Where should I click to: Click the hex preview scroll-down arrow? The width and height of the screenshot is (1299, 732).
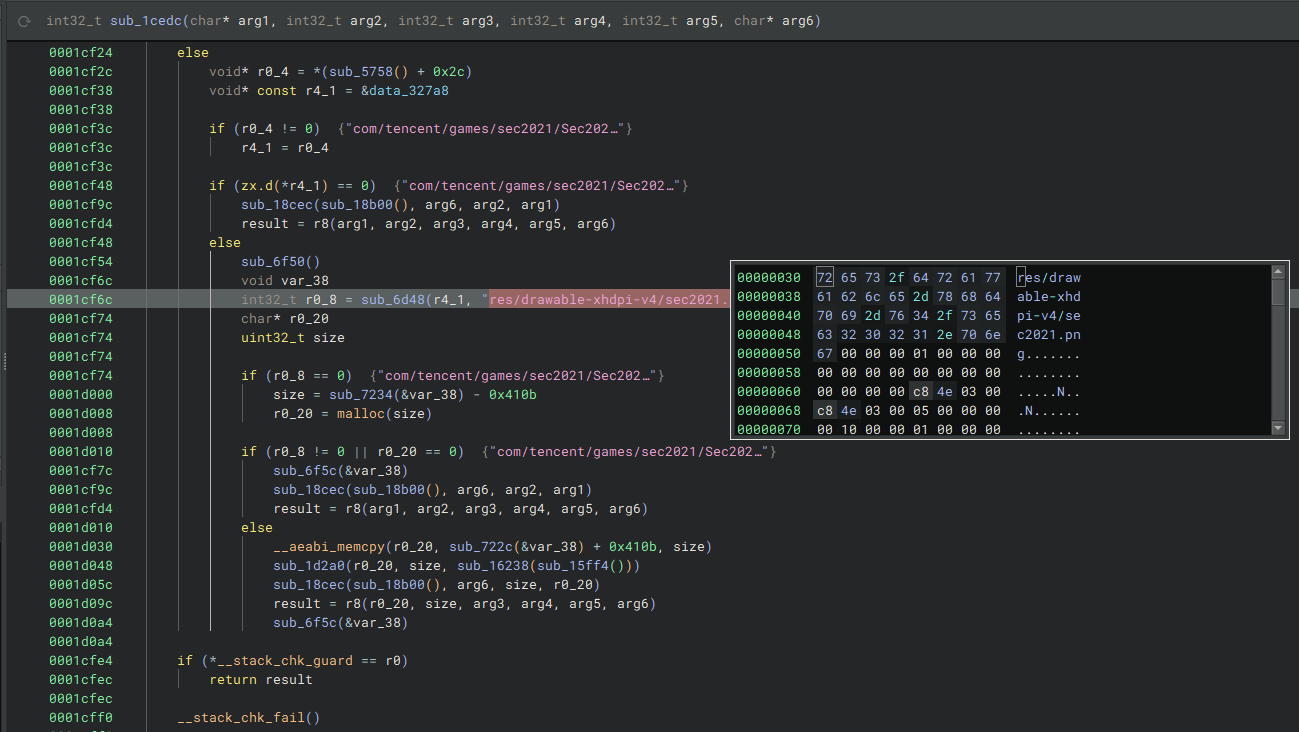[1278, 429]
